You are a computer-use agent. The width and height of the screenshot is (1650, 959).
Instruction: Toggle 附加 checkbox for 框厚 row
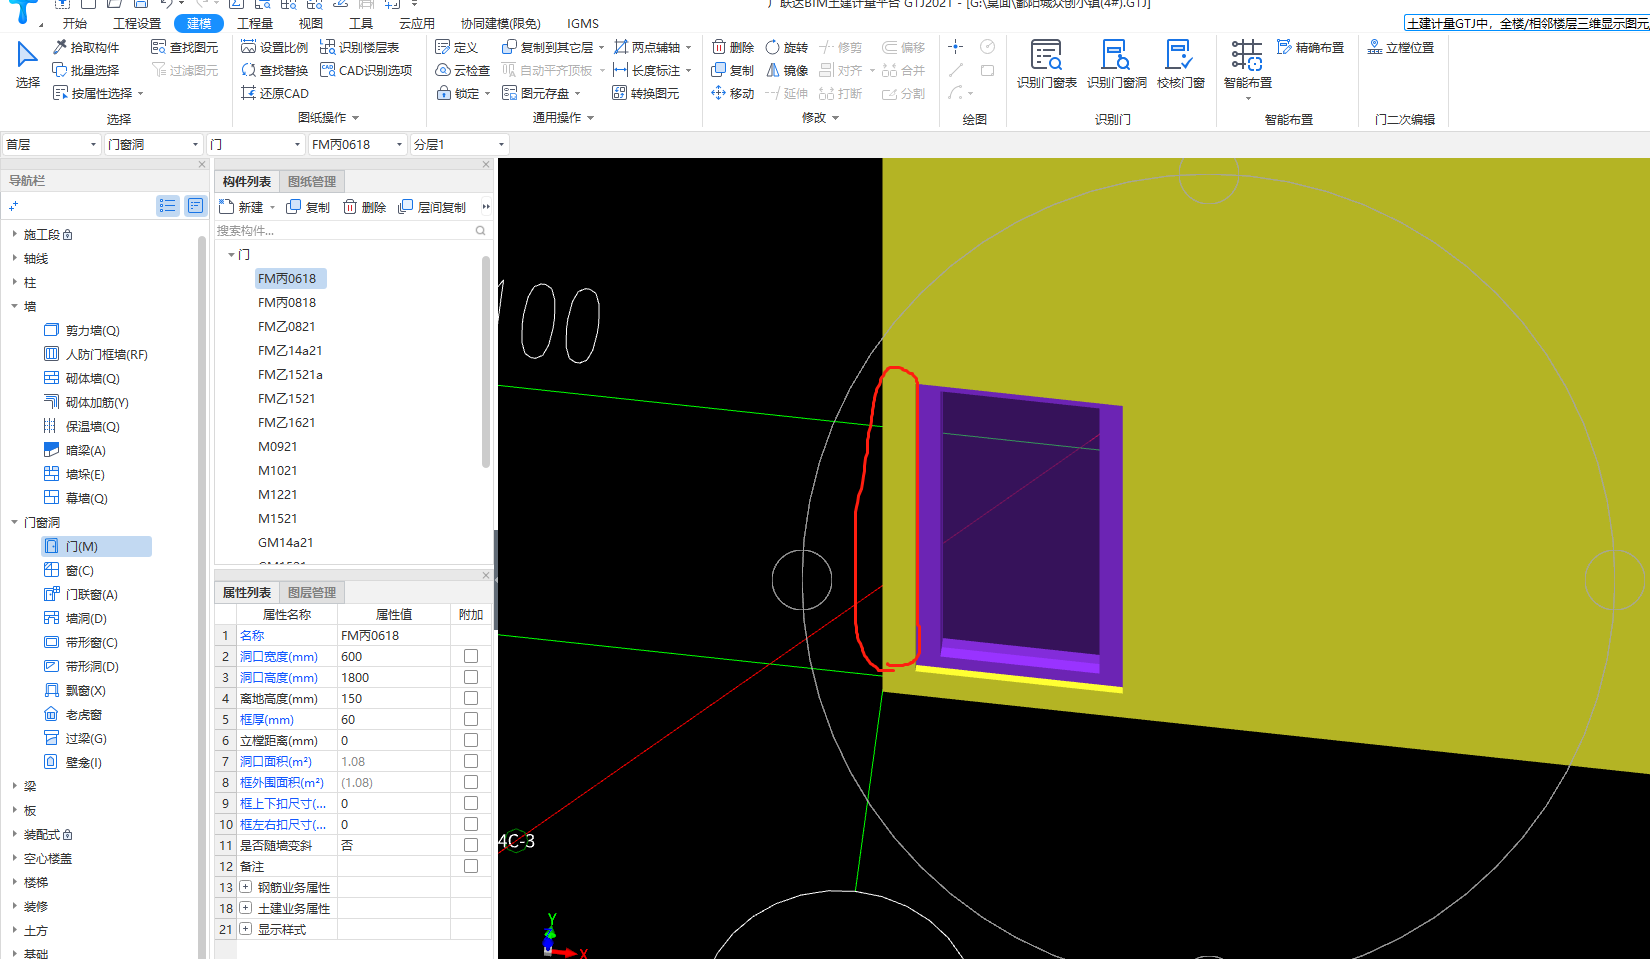point(471,719)
